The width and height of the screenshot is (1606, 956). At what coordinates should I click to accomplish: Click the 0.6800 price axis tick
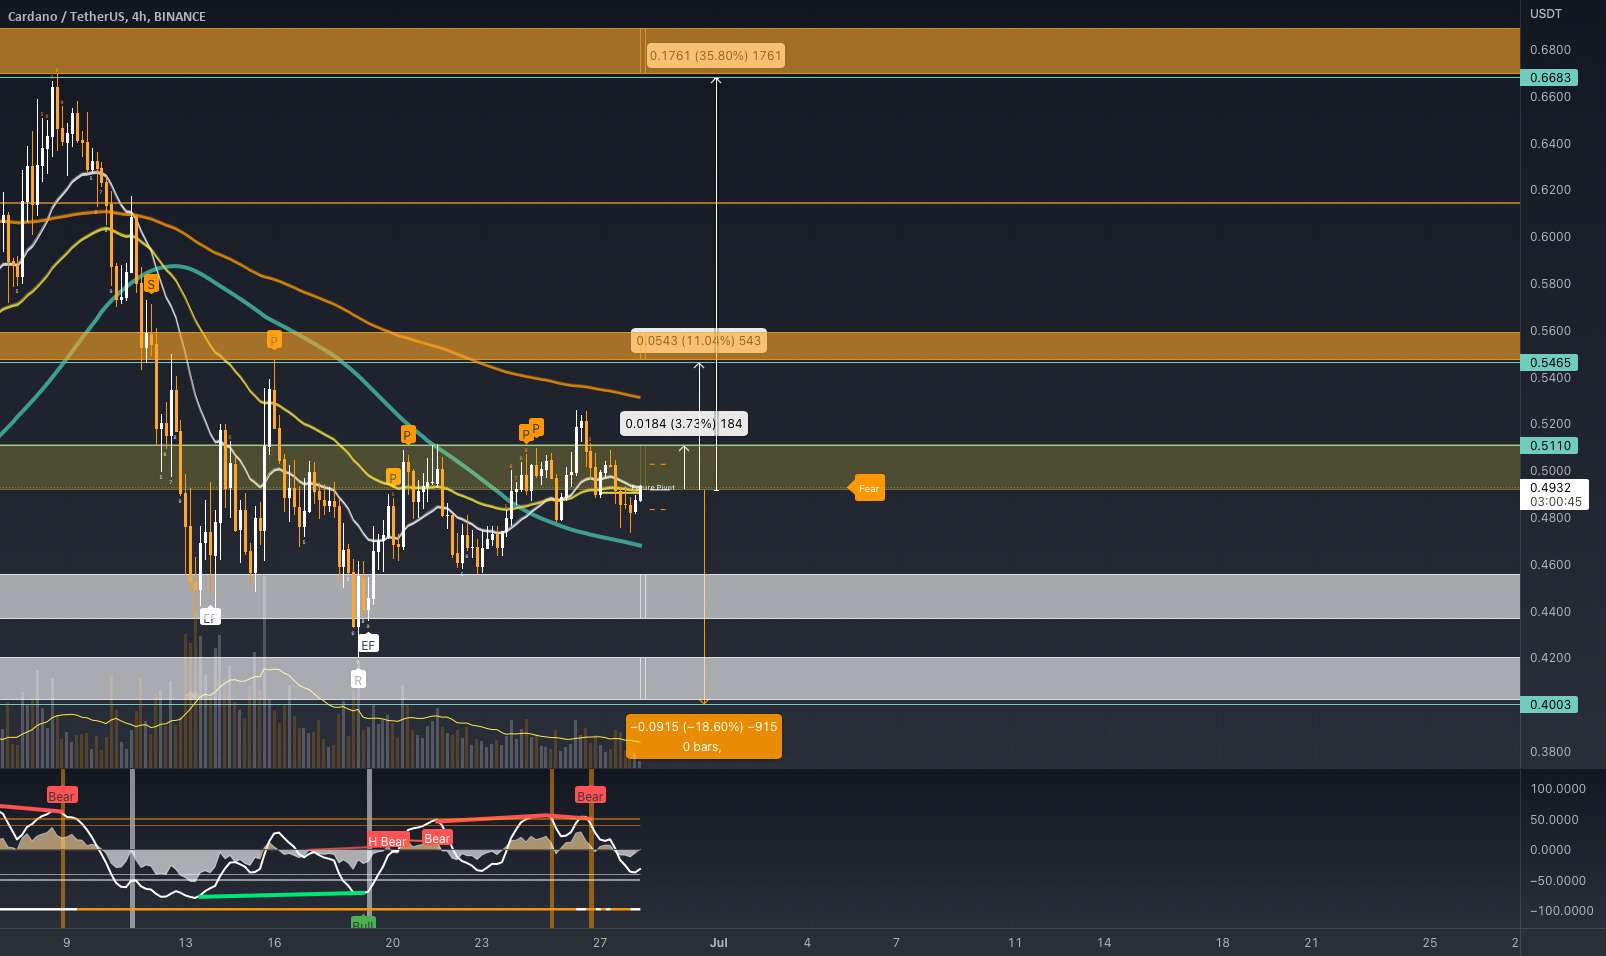pyautogui.click(x=1550, y=50)
